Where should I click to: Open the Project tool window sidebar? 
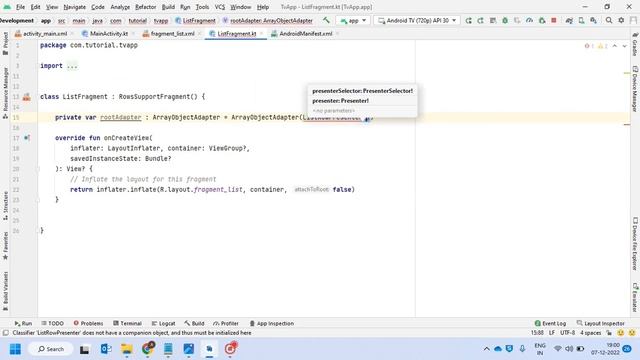tap(5, 43)
